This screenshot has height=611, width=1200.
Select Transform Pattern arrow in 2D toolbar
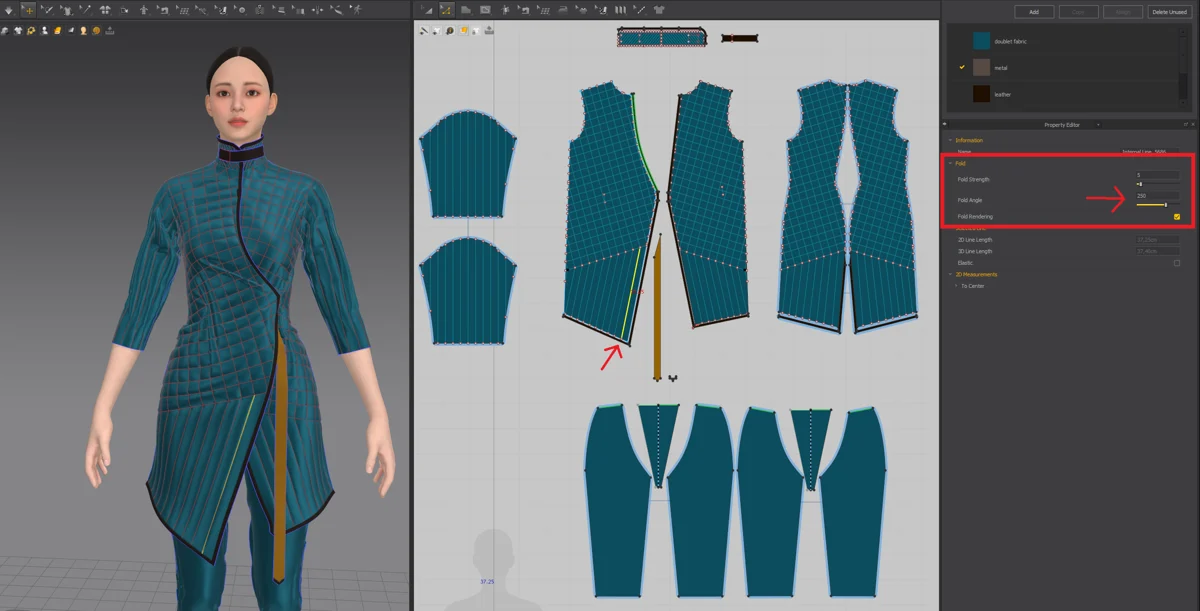[x=426, y=10]
